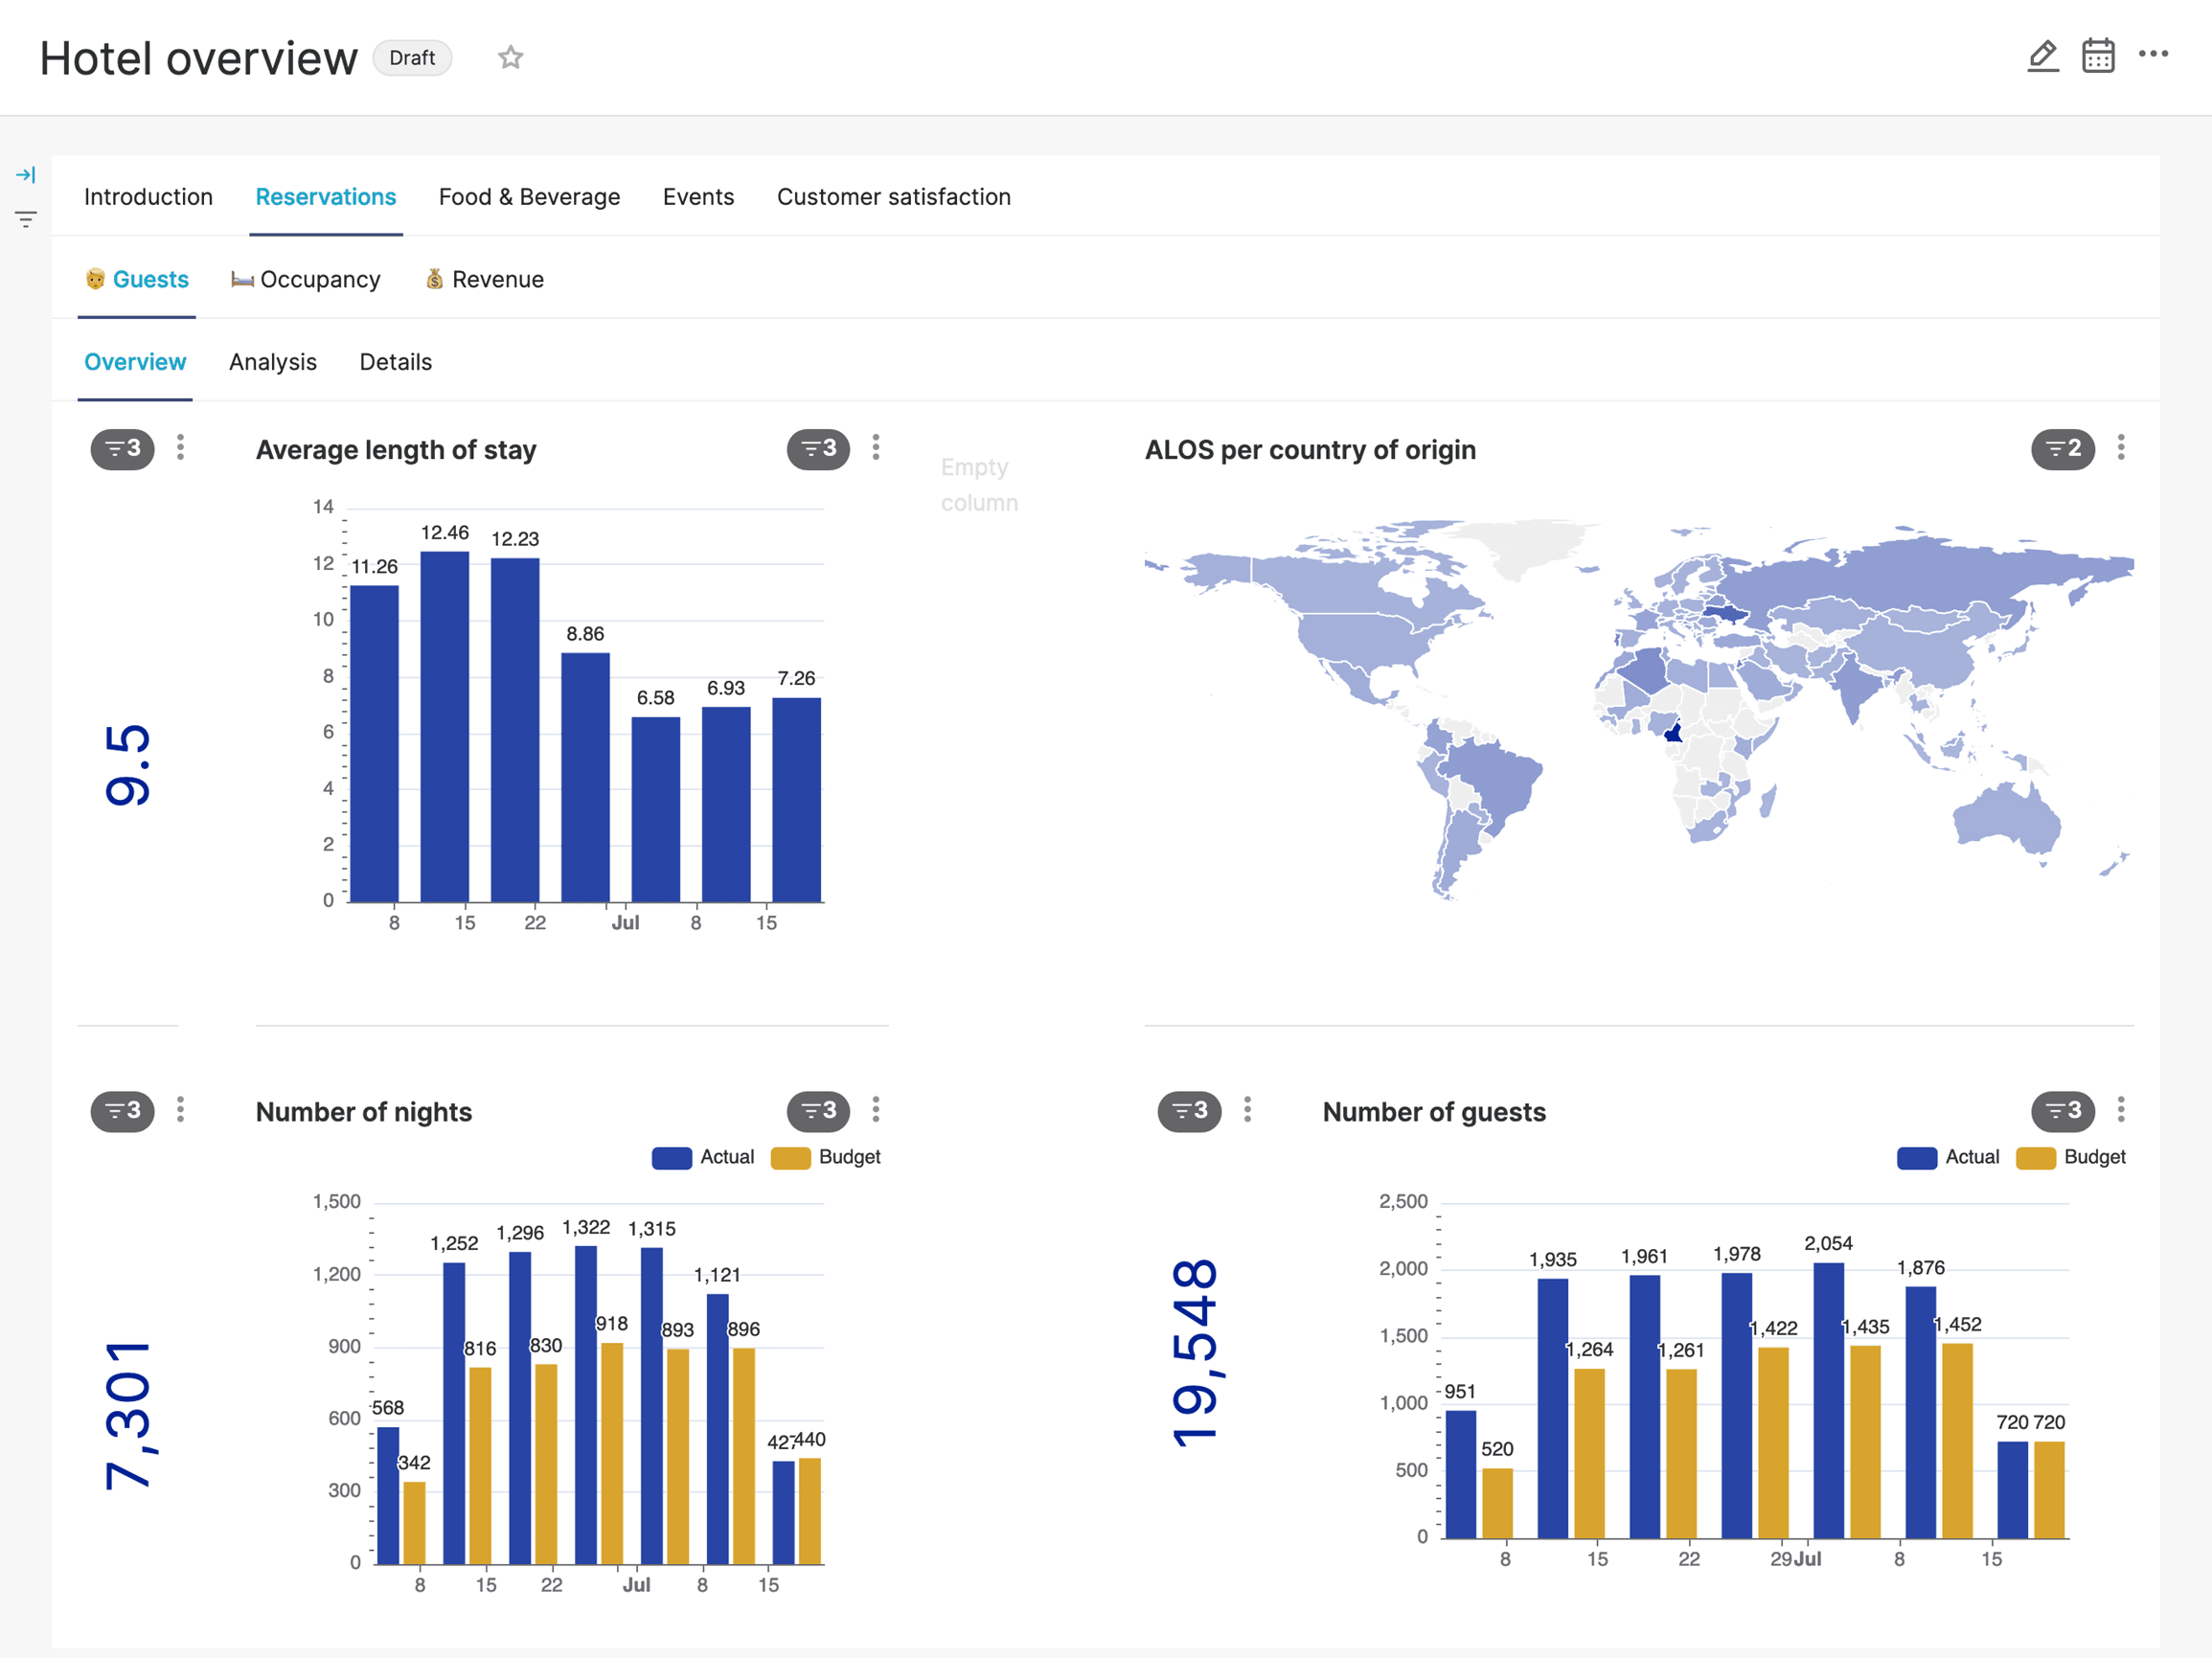Image resolution: width=2212 pixels, height=1658 pixels.
Task: Open the calendar date picker icon
Action: [2097, 56]
